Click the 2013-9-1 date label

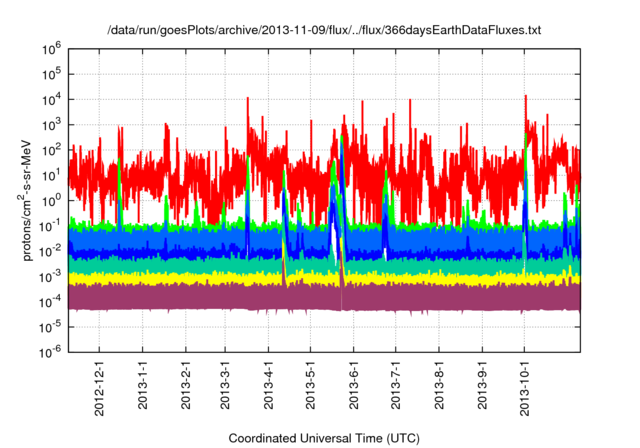click(482, 386)
